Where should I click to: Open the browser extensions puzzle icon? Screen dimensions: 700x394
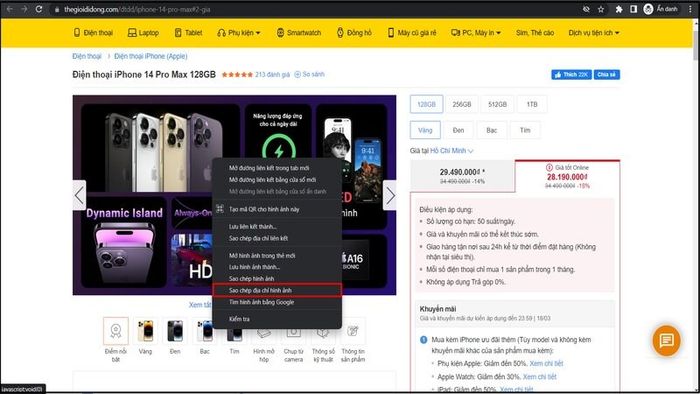(x=619, y=9)
